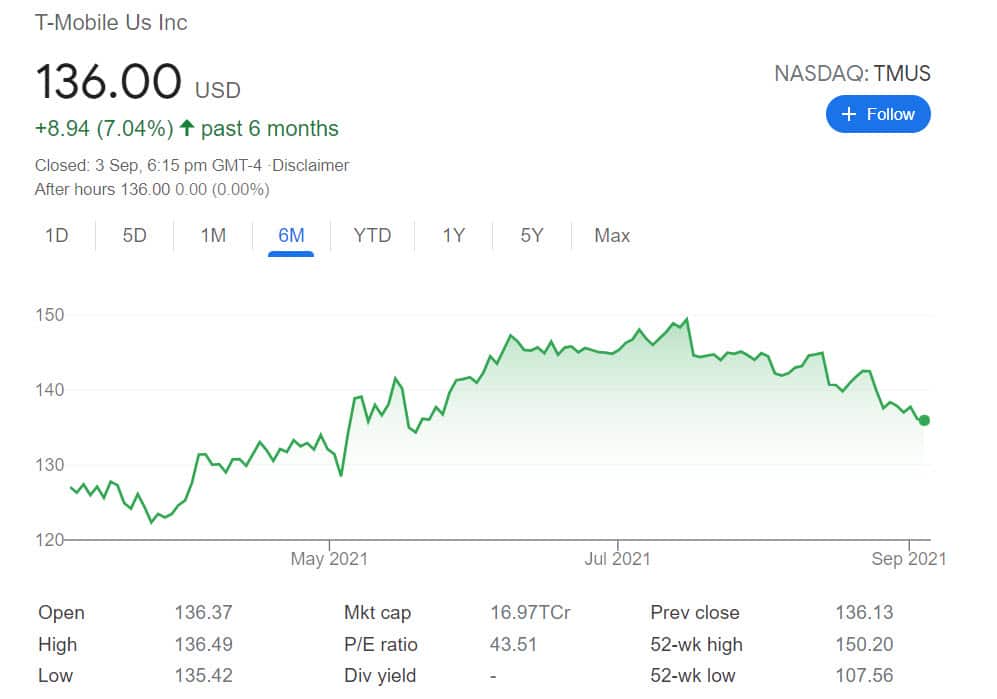
Task: Click the green up arrow beside 7.04%
Action: [186, 128]
